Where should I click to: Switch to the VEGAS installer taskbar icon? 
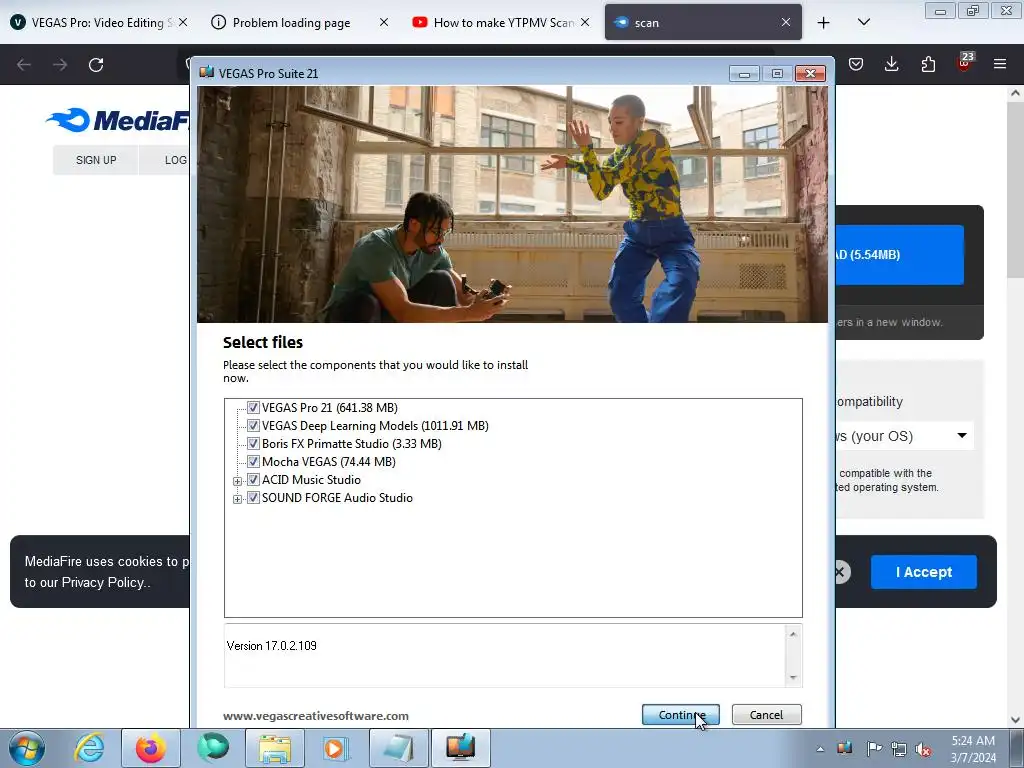pyautogui.click(x=460, y=748)
